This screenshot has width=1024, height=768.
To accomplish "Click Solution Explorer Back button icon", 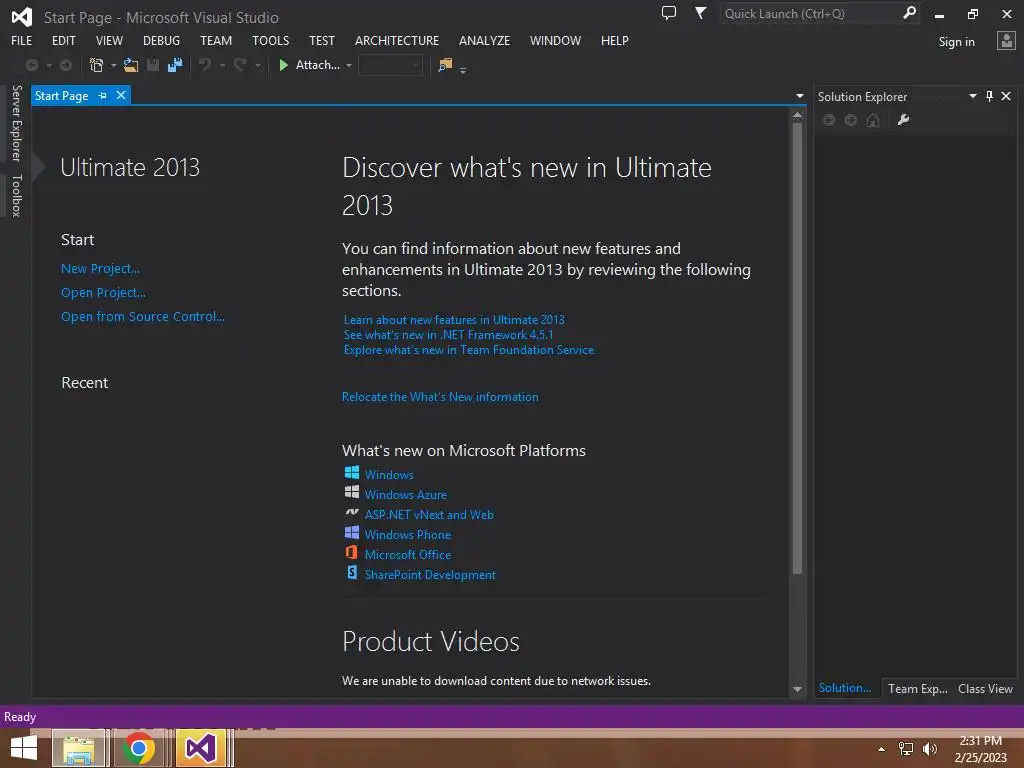I will click(829, 120).
